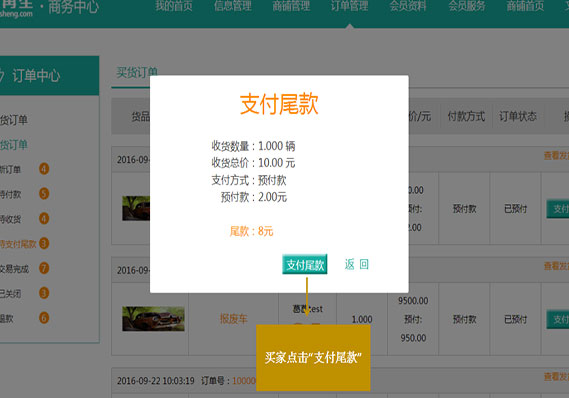Click the 订单状态 column header
Image resolution: width=569 pixels, height=398 pixels.
[517, 116]
